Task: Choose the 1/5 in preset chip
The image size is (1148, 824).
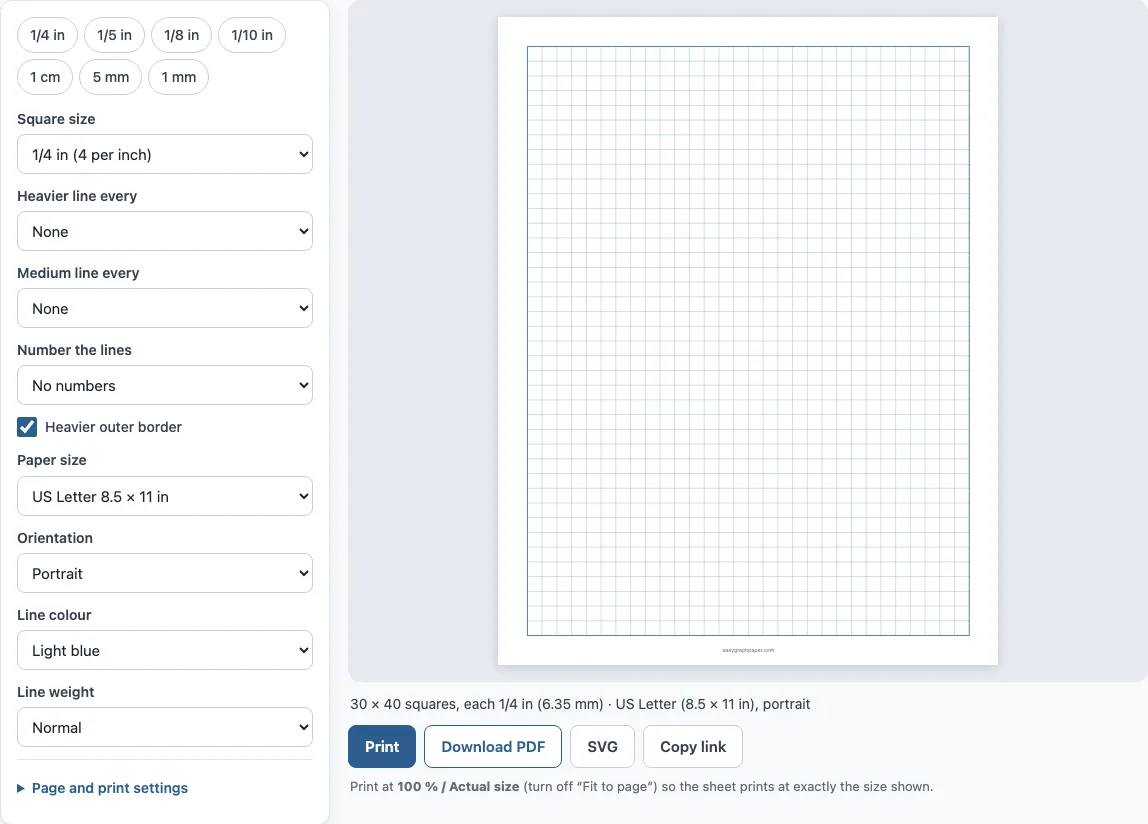Action: (114, 35)
